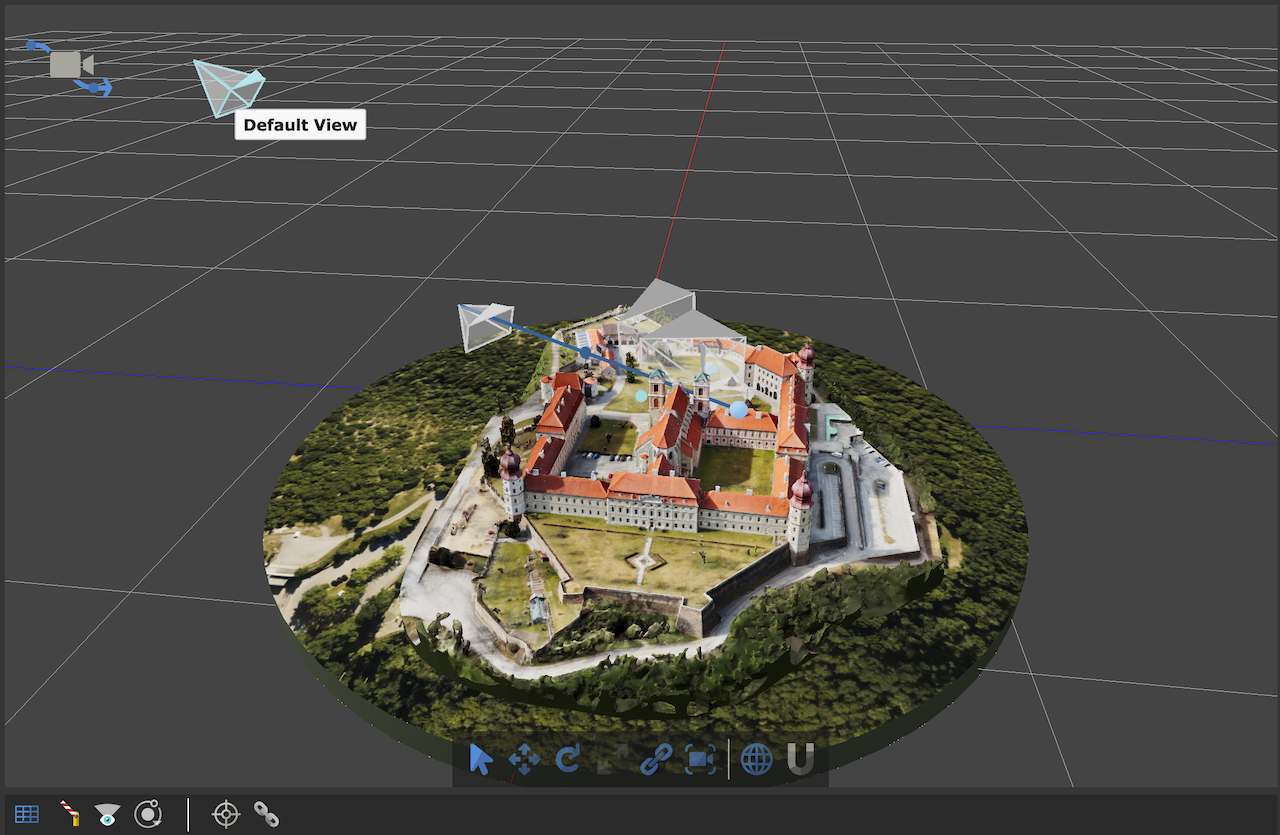Viewport: 1280px width, 835px height.
Task: Click the large blue path control point
Action: 738,409
